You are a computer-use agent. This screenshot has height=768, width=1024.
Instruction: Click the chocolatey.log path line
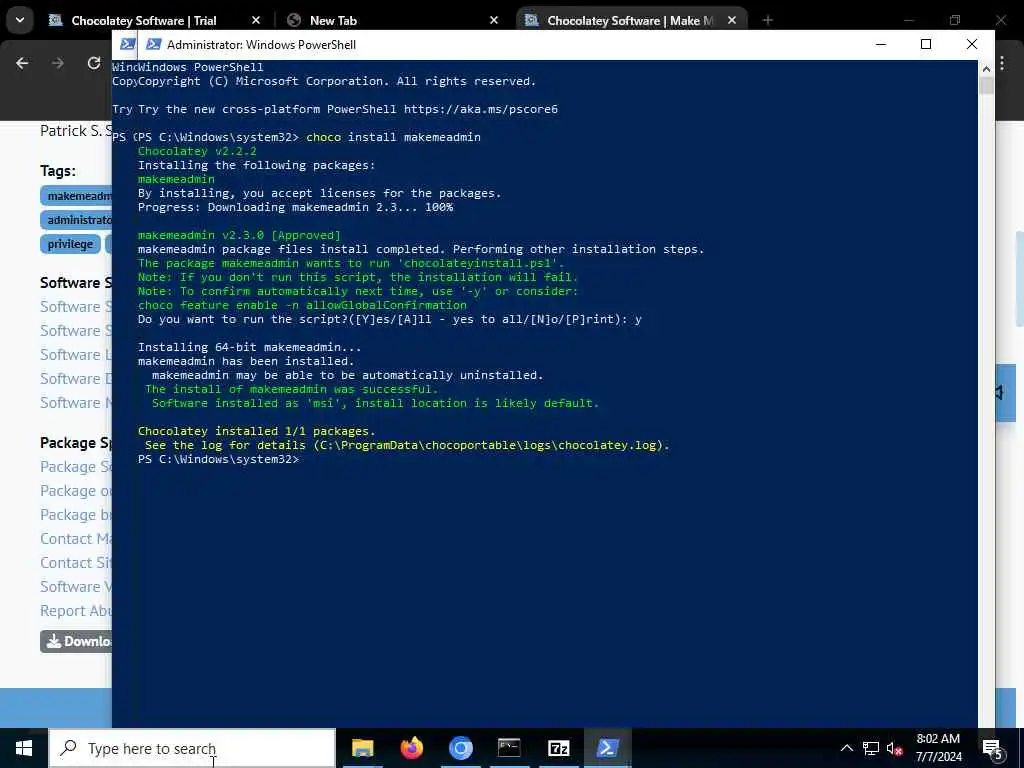tap(408, 445)
